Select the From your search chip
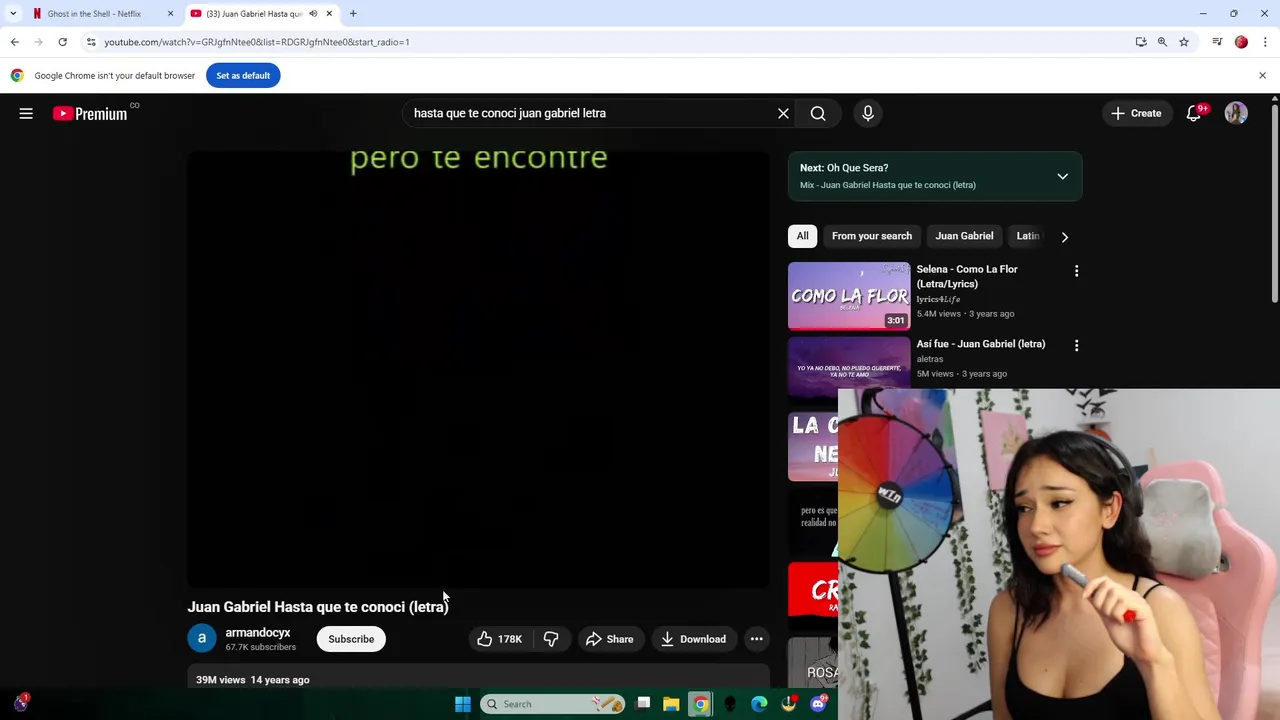The height and width of the screenshot is (720, 1280). 872,236
